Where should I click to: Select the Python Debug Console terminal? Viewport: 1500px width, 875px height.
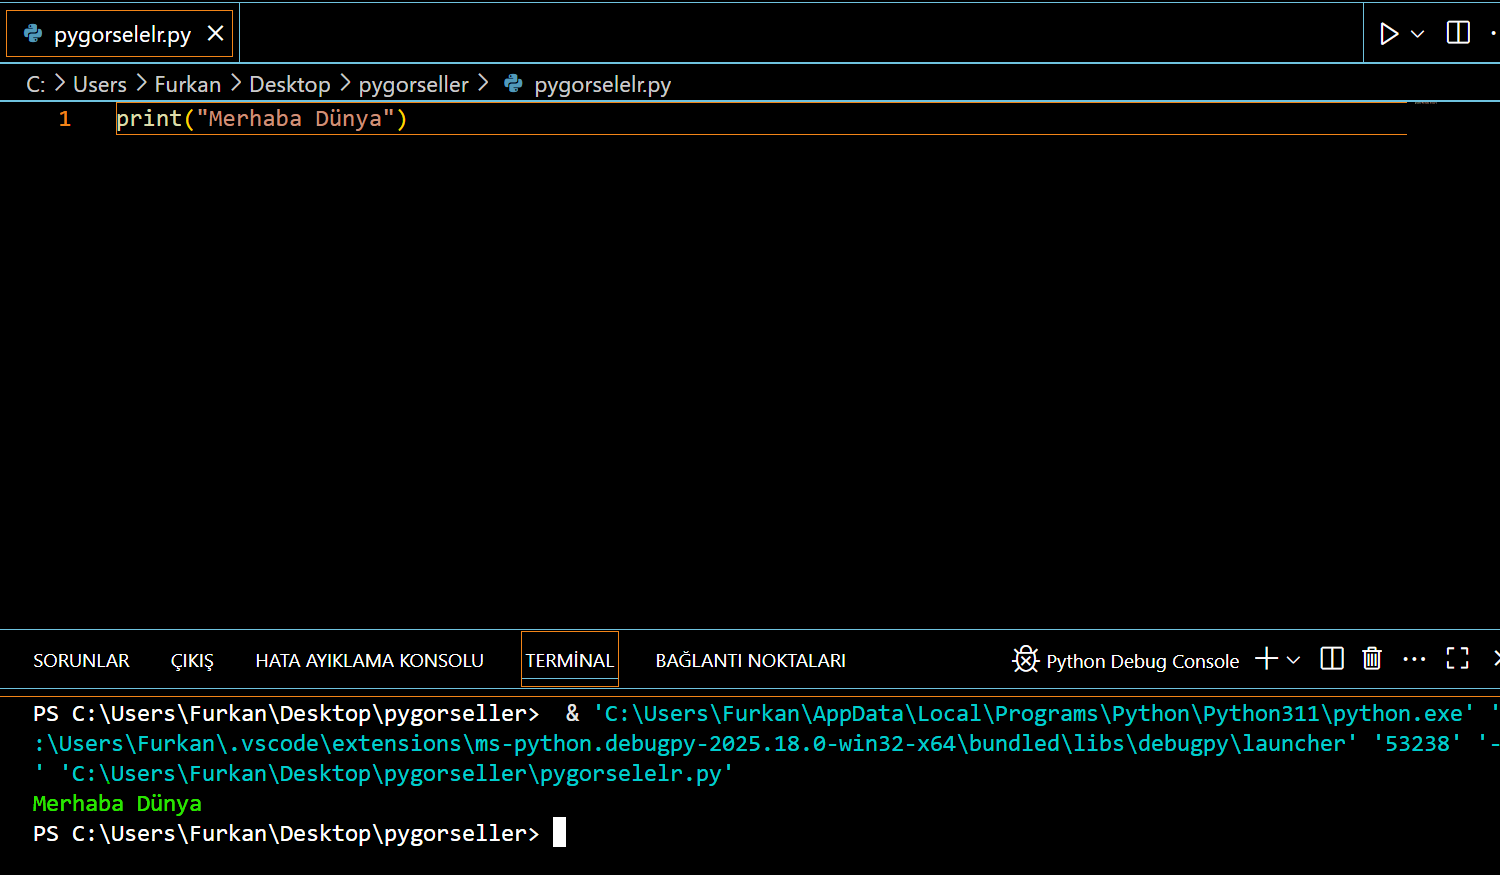click(x=1126, y=661)
